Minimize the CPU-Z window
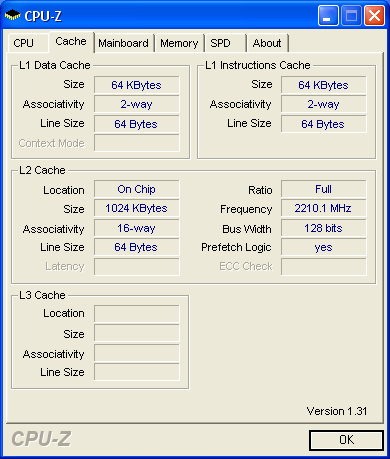This screenshot has width=390, height=459. (x=328, y=15)
